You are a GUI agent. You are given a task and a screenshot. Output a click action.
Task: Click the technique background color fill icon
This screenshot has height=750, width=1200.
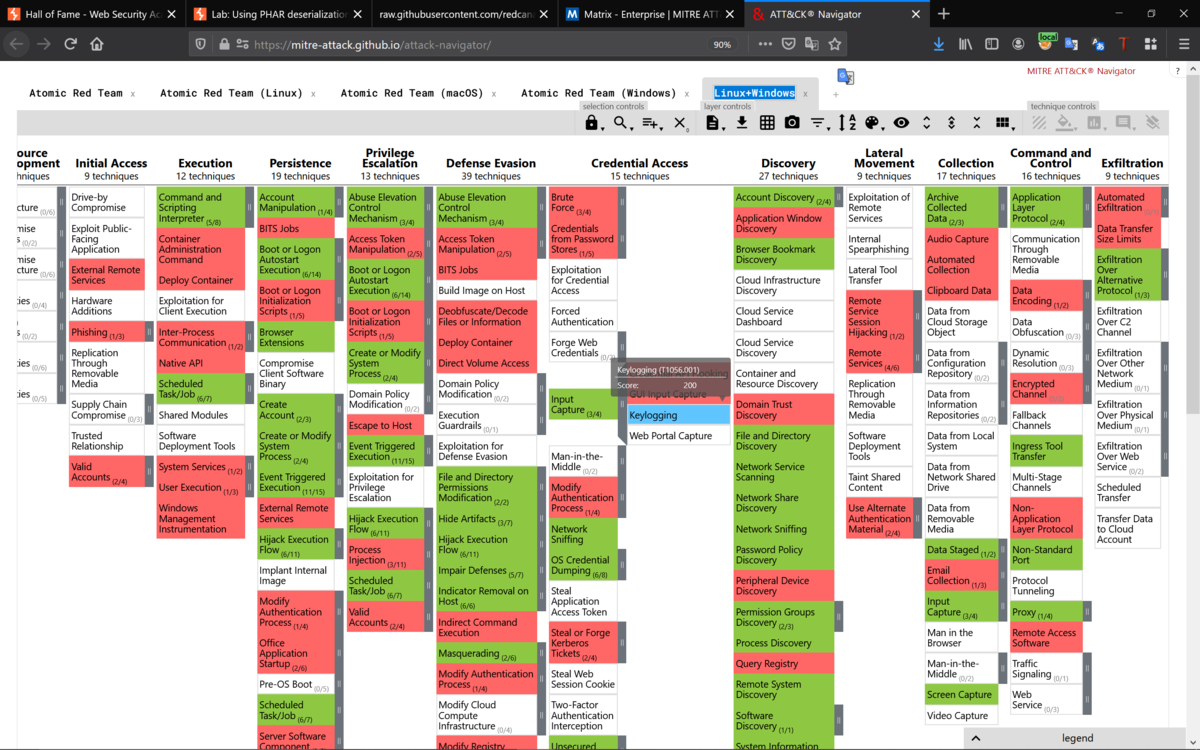tap(1066, 123)
